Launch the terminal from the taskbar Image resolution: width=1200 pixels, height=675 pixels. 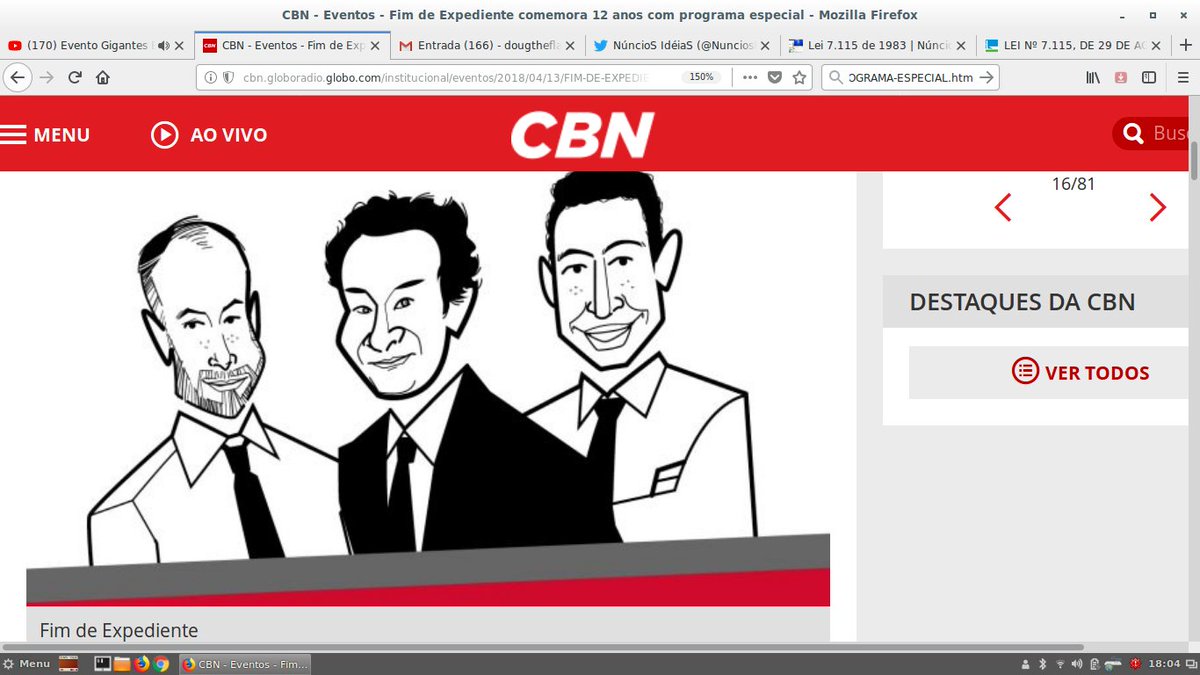102,664
